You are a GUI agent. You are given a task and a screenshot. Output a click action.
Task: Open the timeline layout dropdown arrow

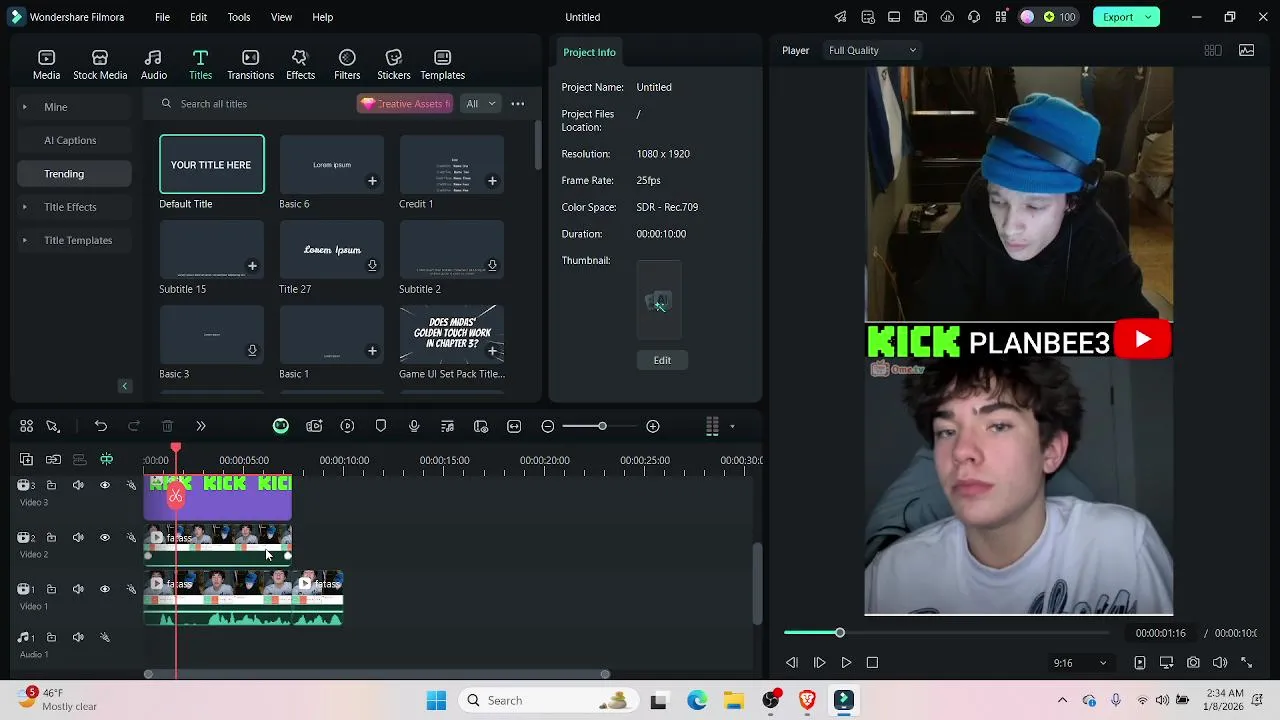click(x=732, y=427)
